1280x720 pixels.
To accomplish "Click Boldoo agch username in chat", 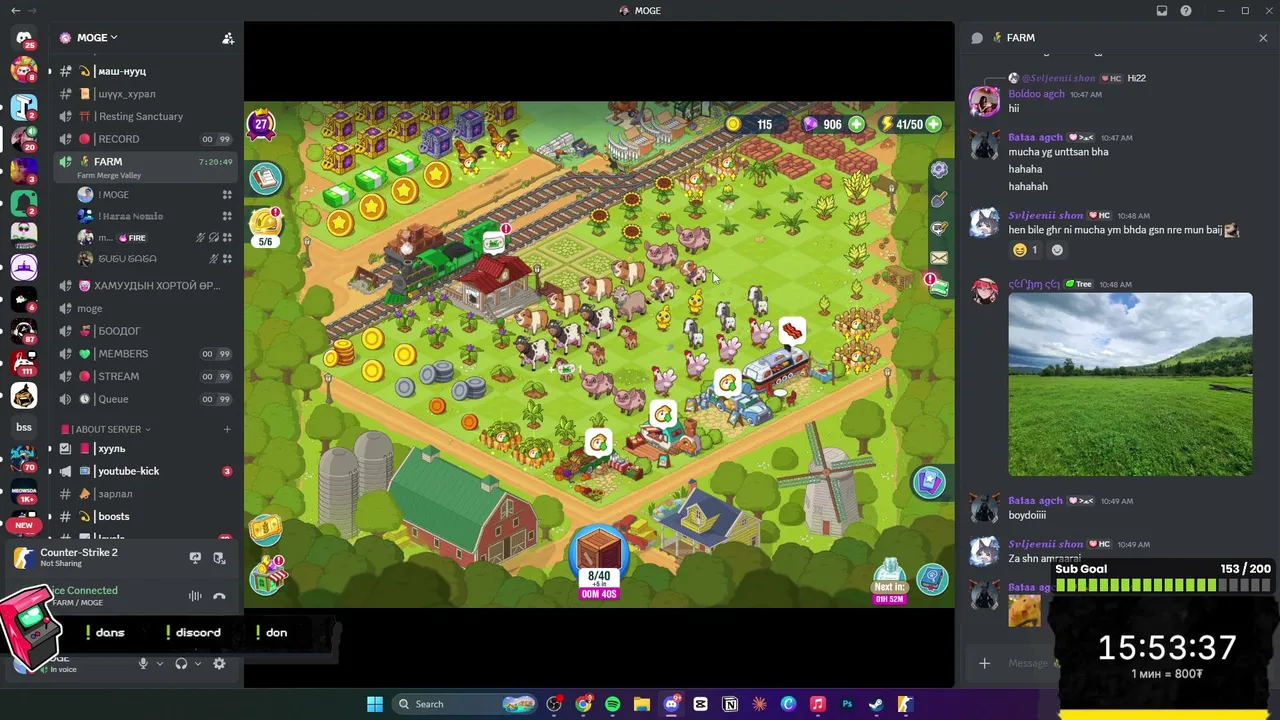I will tap(1036, 94).
